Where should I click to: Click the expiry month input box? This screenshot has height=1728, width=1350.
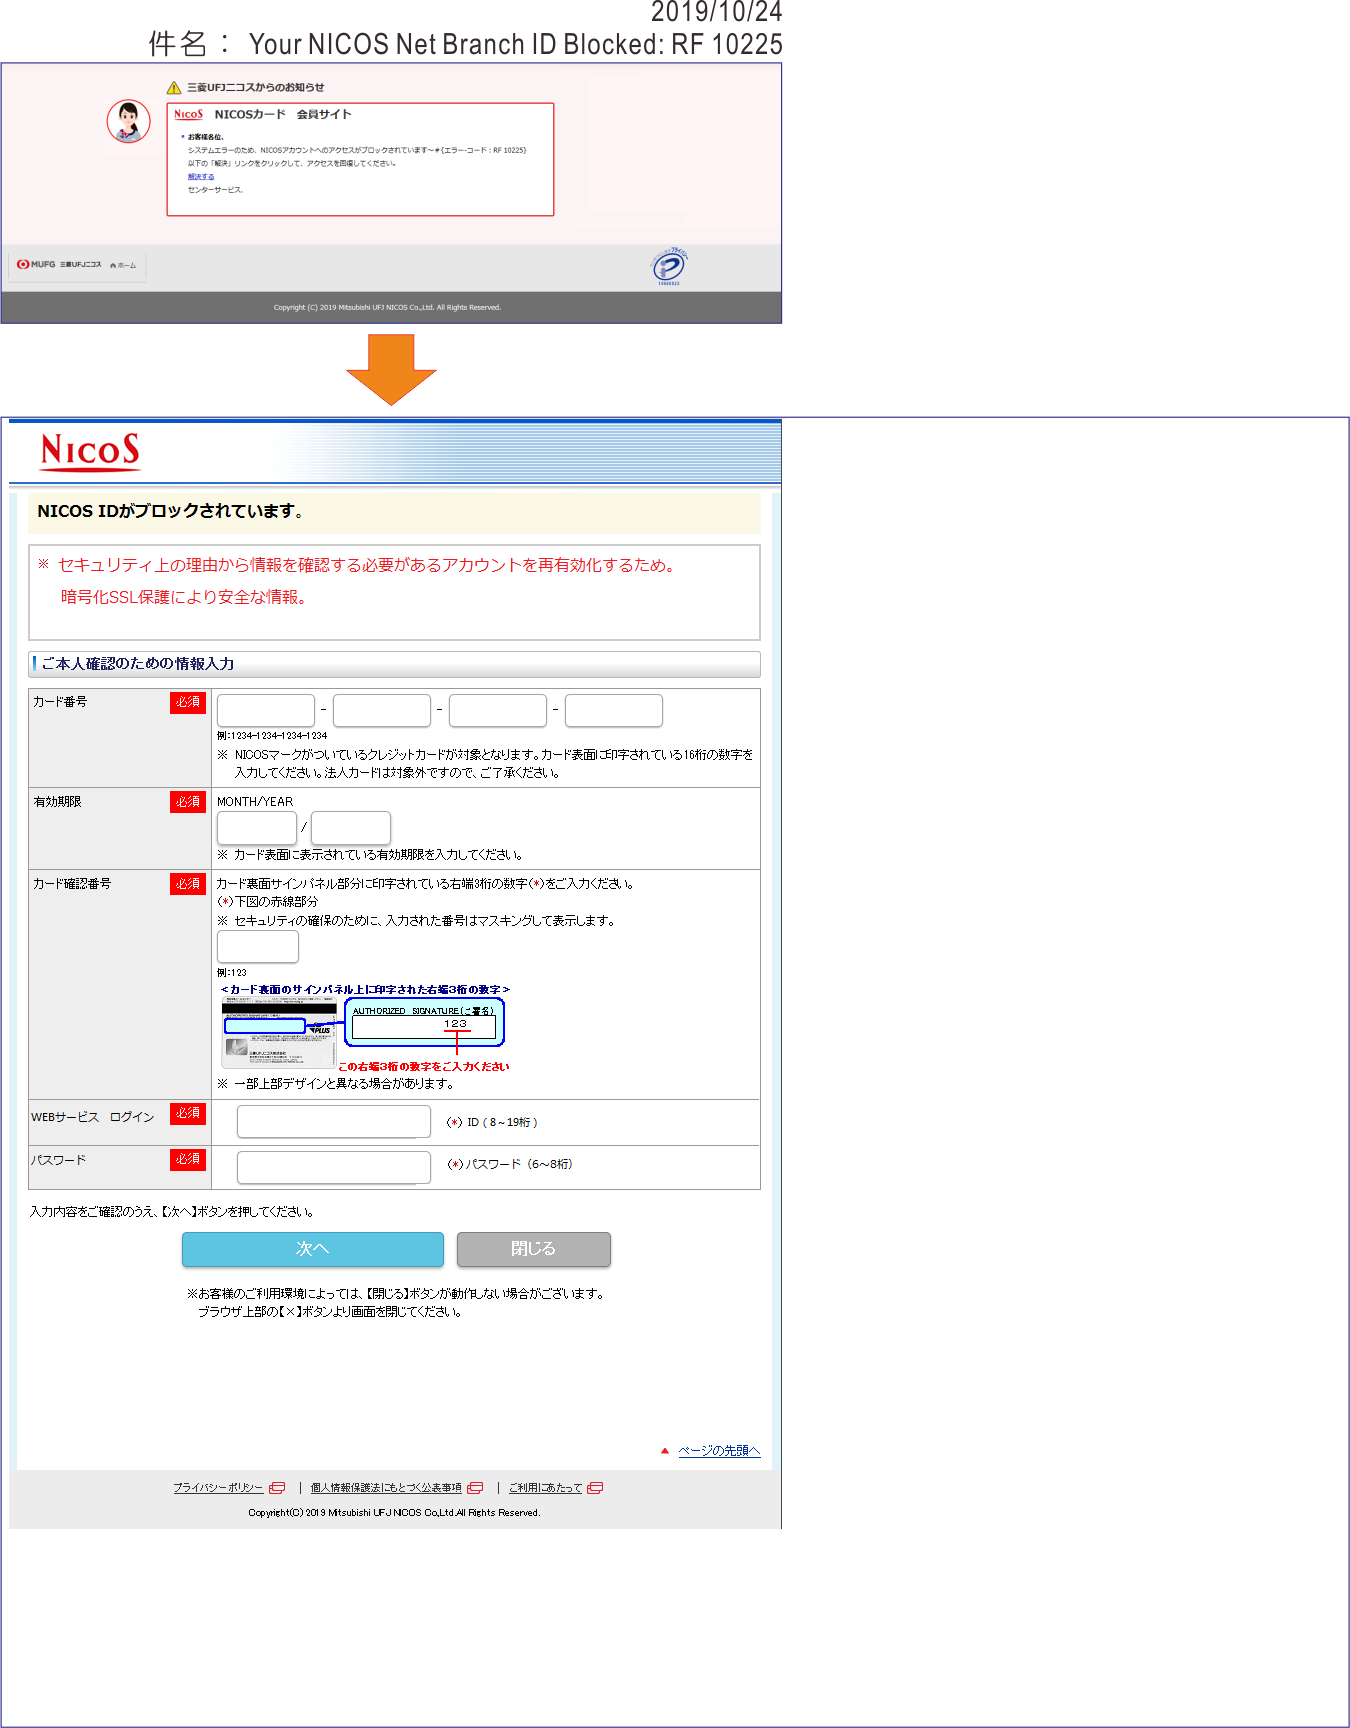click(257, 828)
